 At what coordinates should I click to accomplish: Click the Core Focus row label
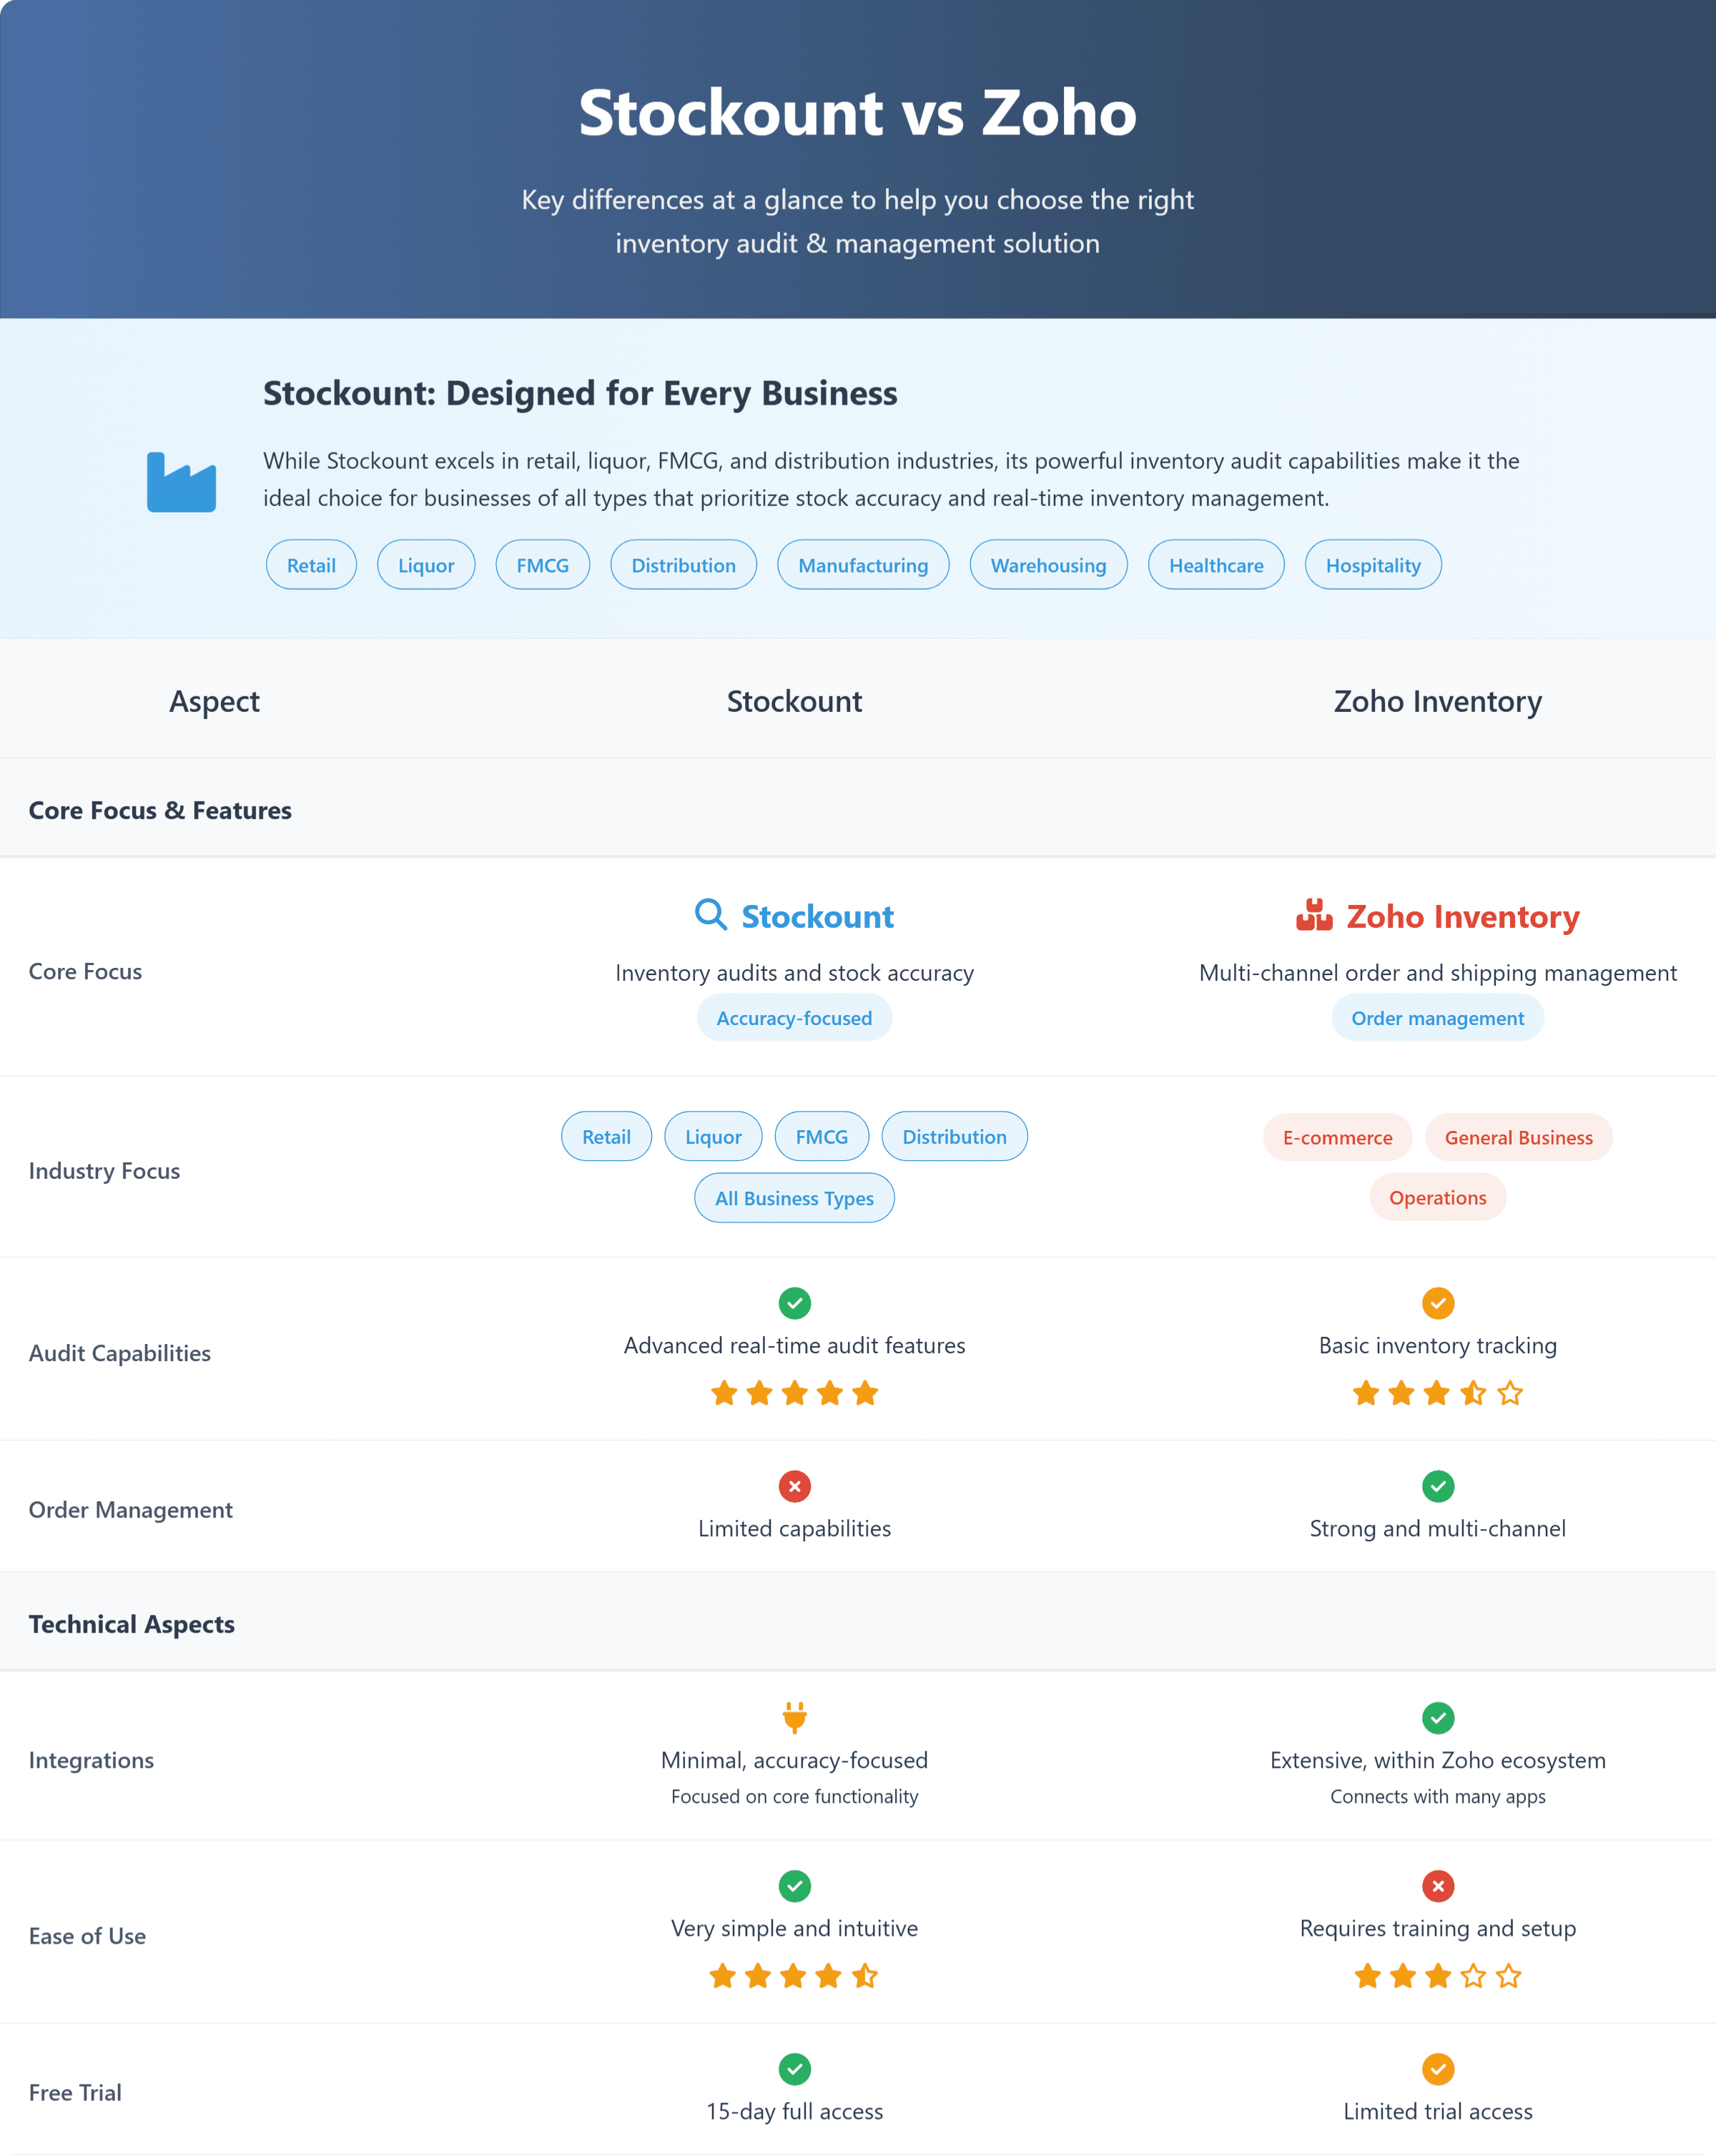tap(85, 971)
